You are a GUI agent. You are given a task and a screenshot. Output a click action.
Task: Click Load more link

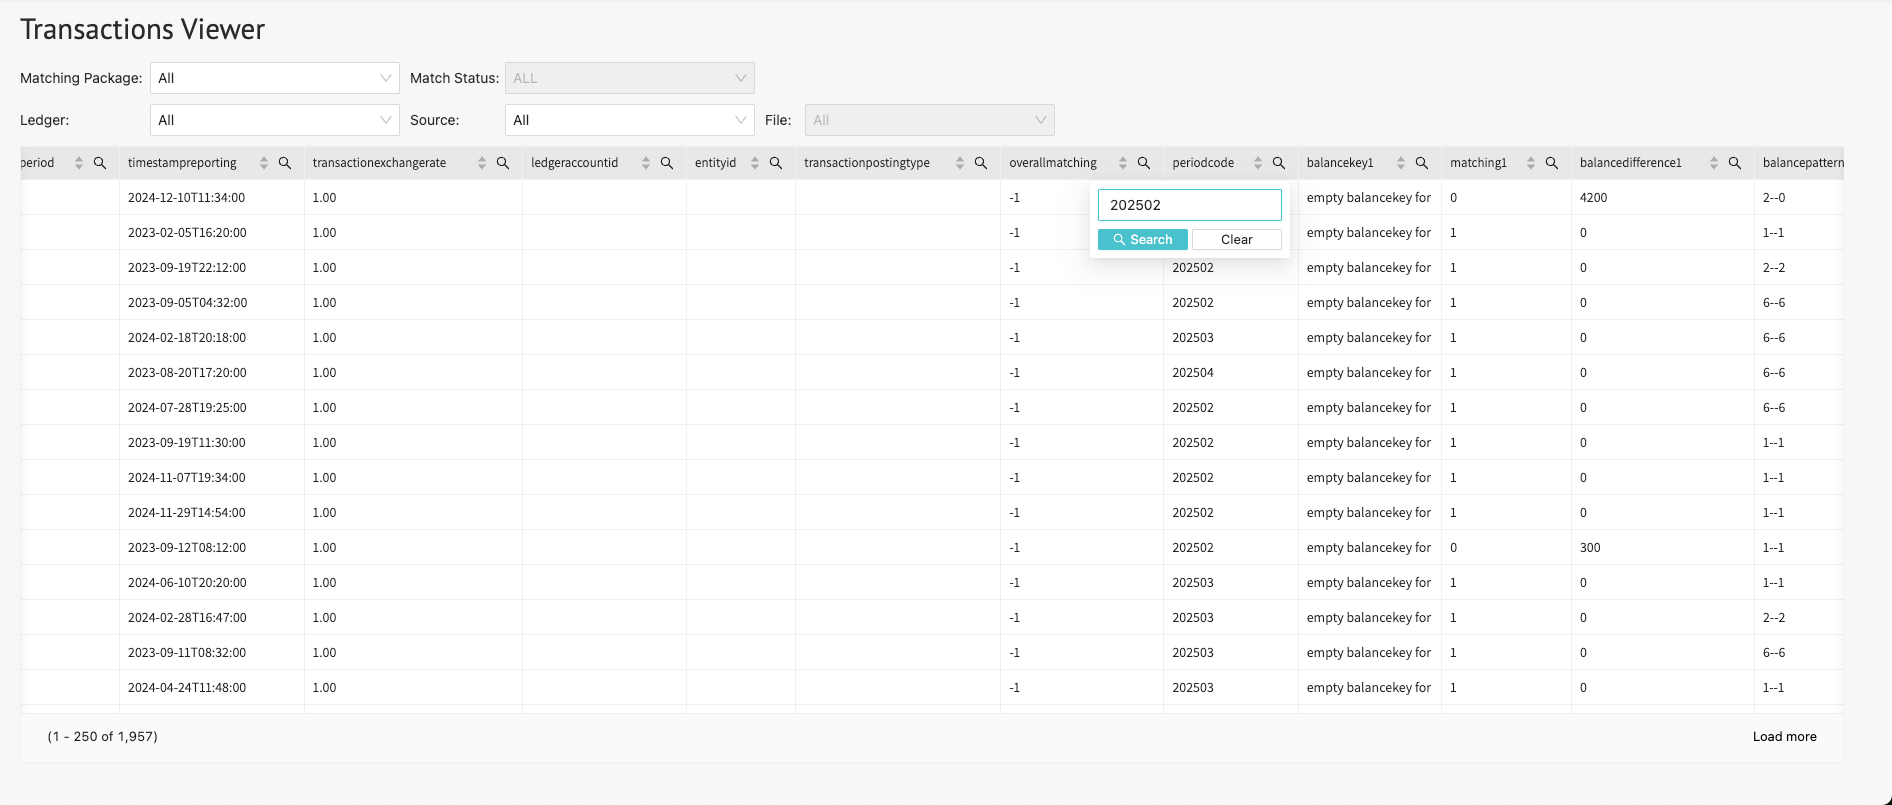pos(1785,737)
